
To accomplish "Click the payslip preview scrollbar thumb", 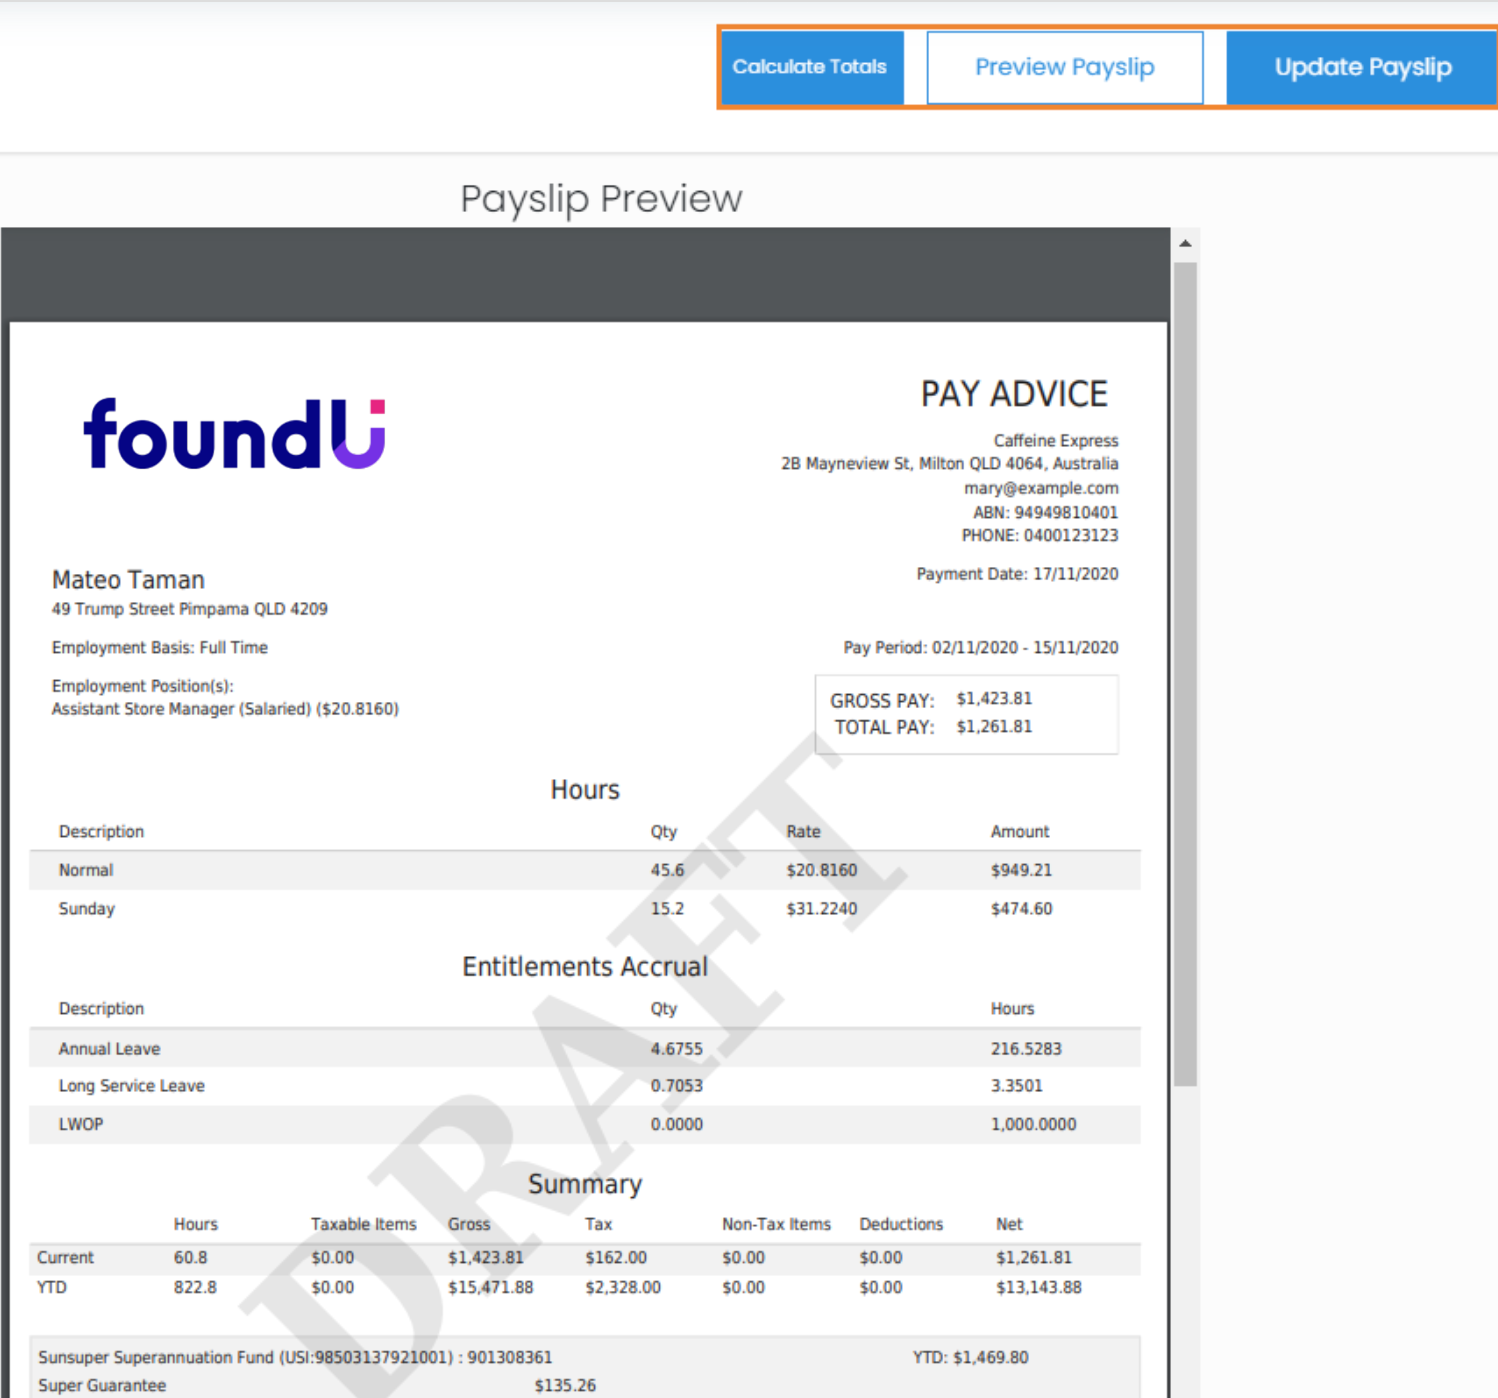I will point(1185,670).
